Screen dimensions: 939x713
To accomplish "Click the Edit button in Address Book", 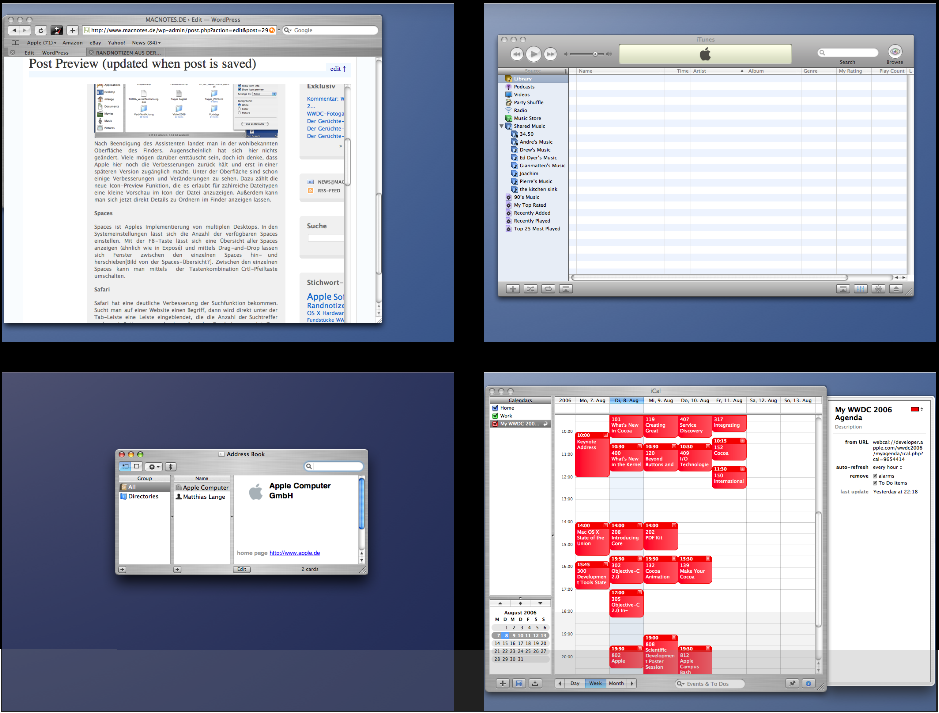I will 241,569.
